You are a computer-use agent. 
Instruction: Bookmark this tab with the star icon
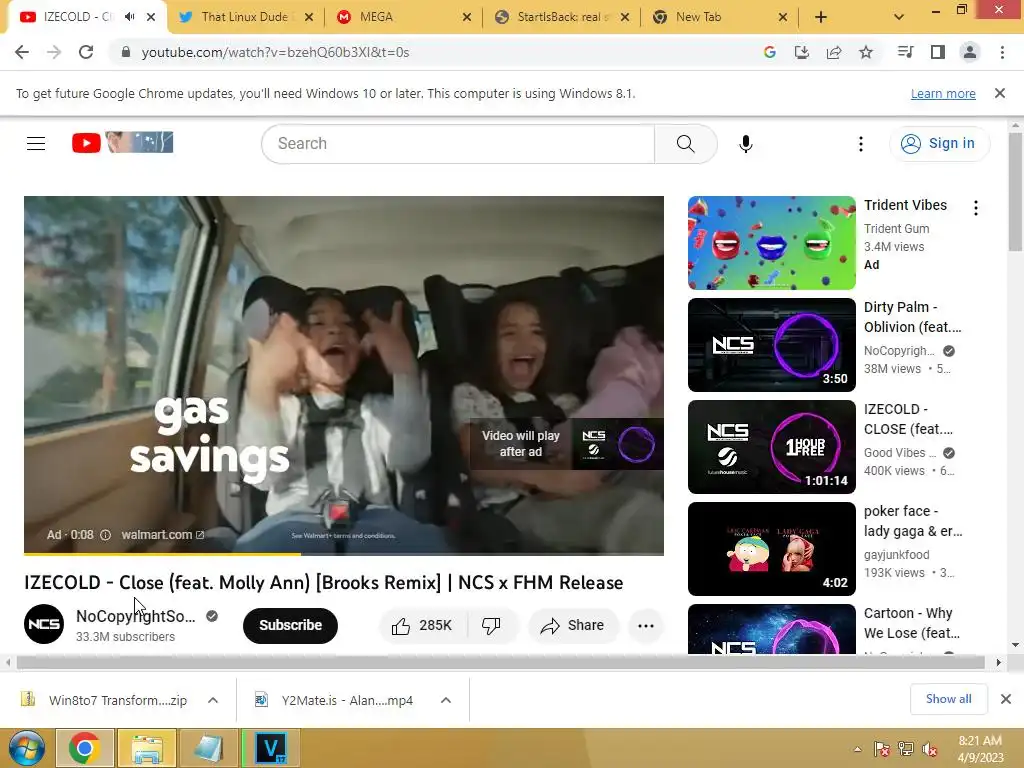[866, 52]
